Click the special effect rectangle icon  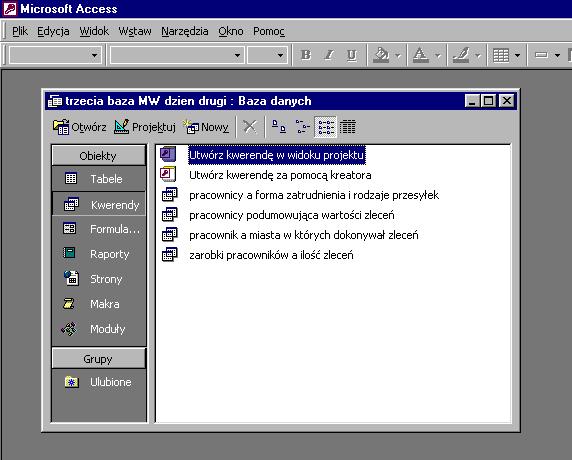pyautogui.click(x=541, y=55)
